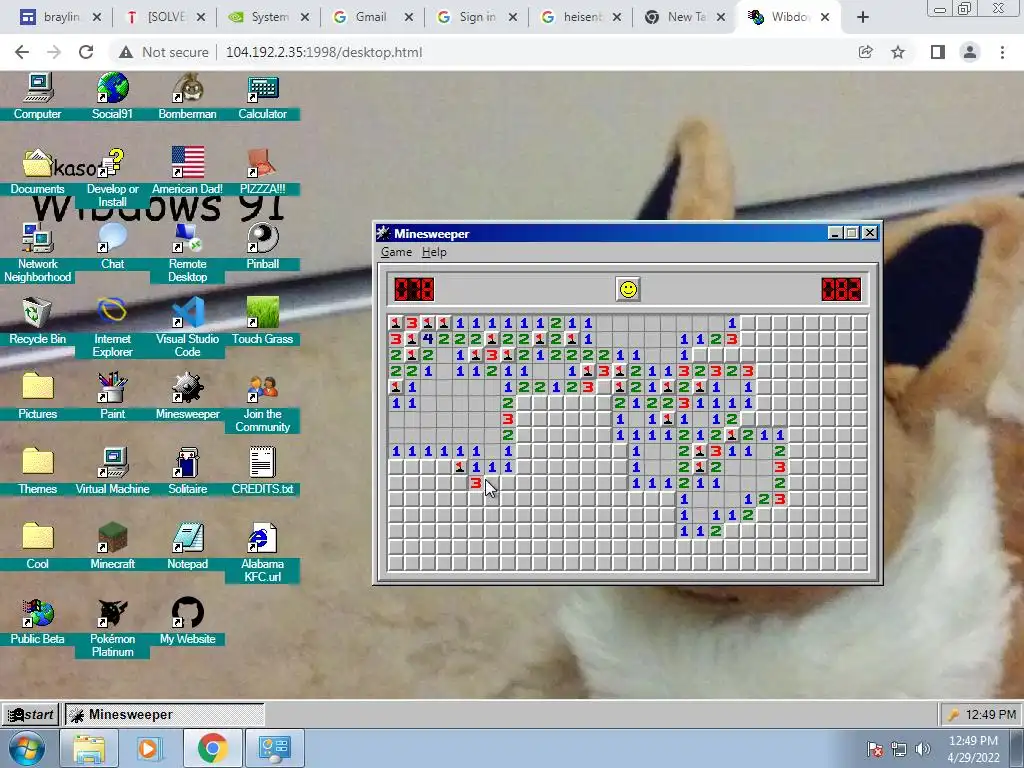Switch to the Sign in browser tab
Screen dimensions: 1024x768
click(477, 17)
